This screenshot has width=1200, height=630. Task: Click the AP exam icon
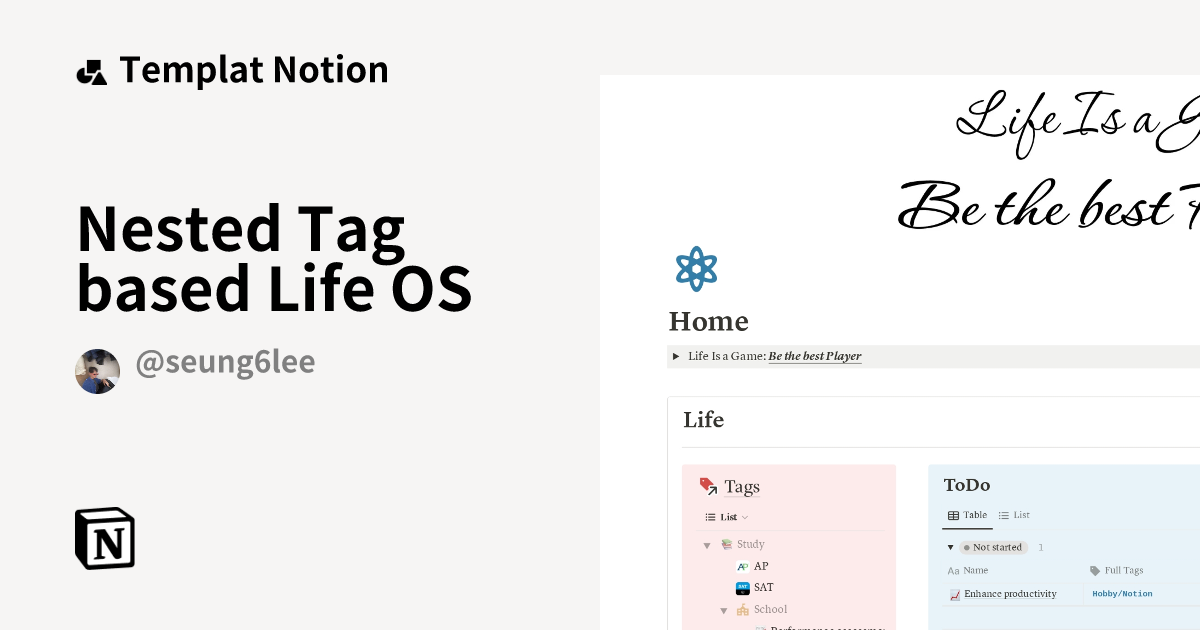[x=742, y=566]
